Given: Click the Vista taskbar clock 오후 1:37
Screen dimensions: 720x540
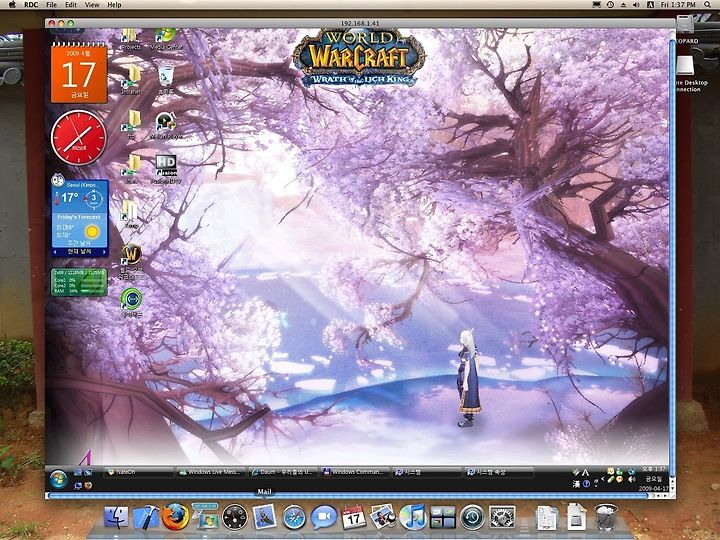Looking at the screenshot, I should pos(653,469).
